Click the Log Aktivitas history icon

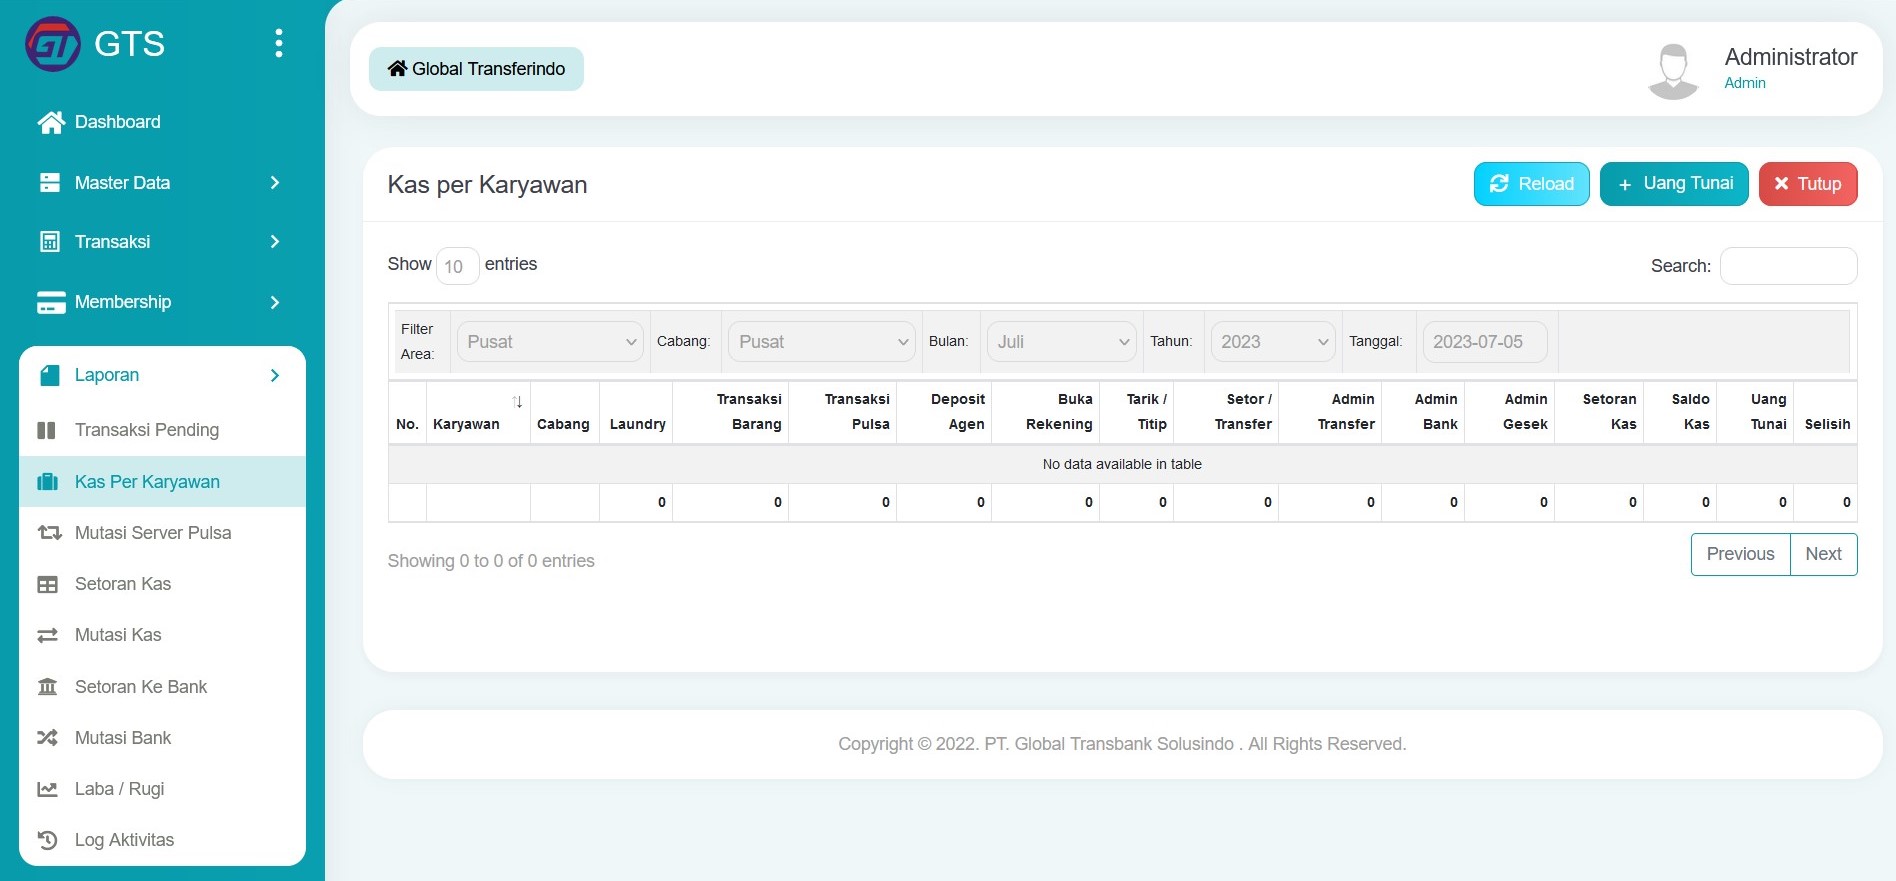47,840
